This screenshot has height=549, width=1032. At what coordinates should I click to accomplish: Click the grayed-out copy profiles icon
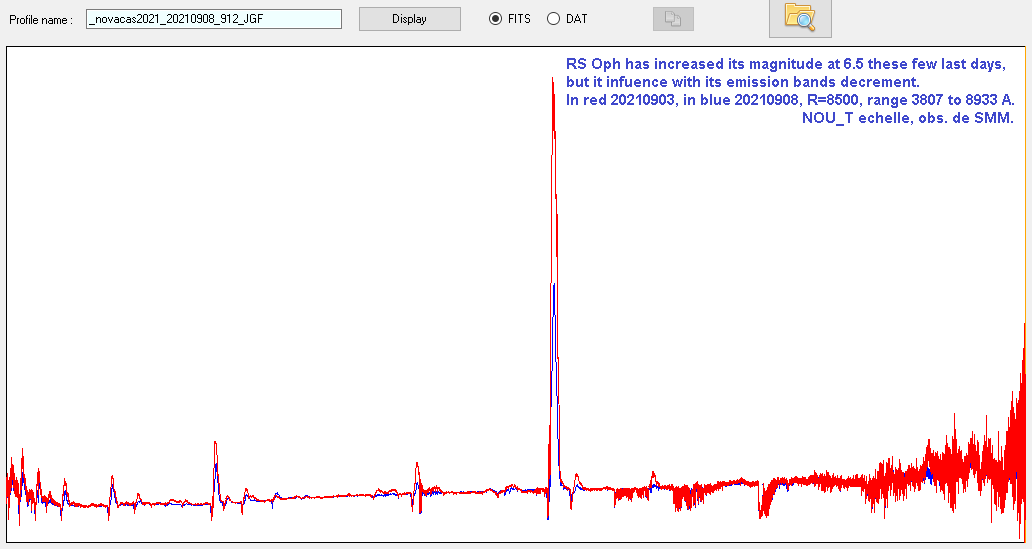(672, 19)
